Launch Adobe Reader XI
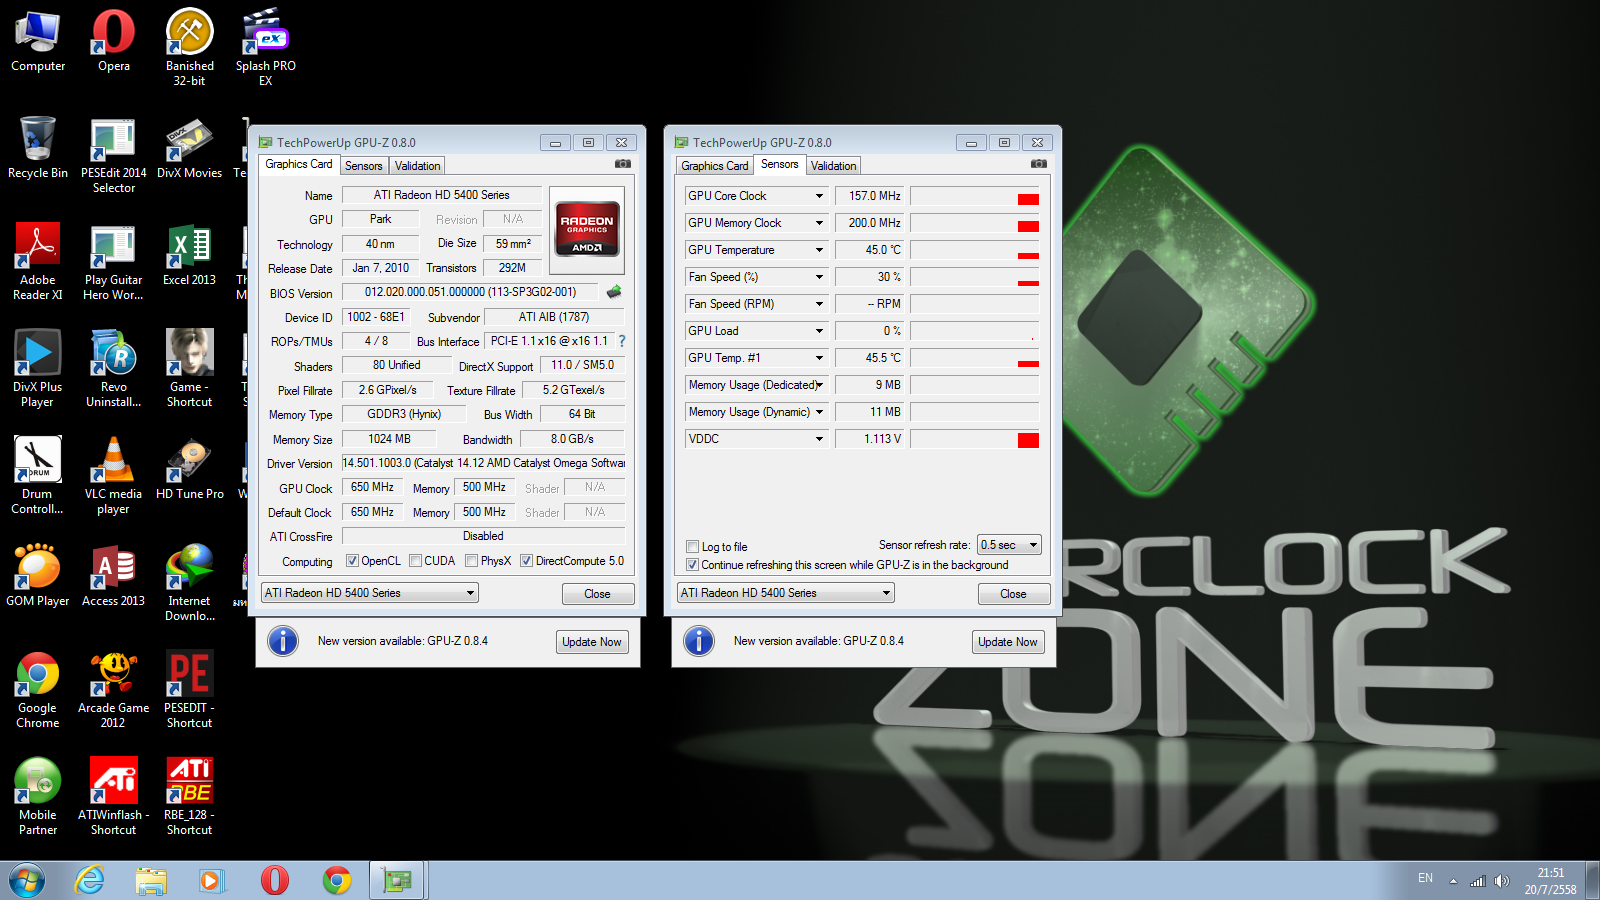This screenshot has width=1600, height=900. click(x=38, y=262)
